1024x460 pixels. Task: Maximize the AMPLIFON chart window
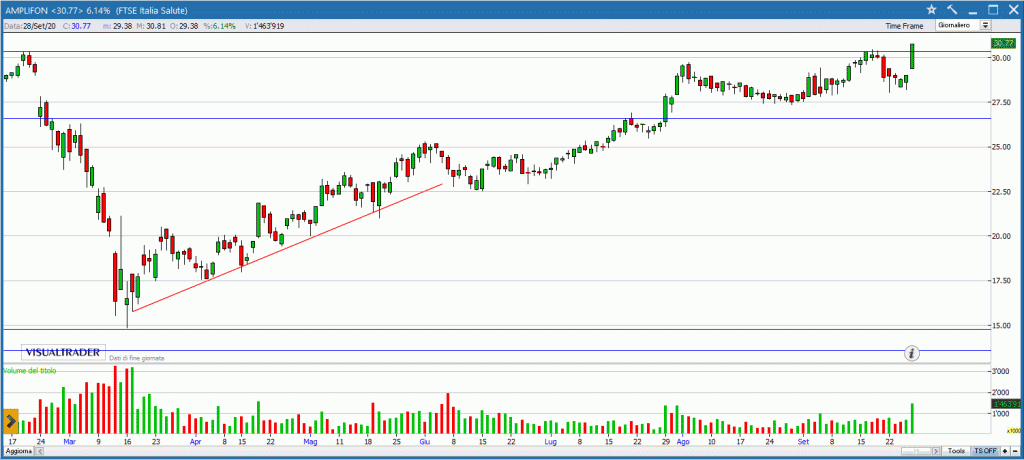click(993, 9)
